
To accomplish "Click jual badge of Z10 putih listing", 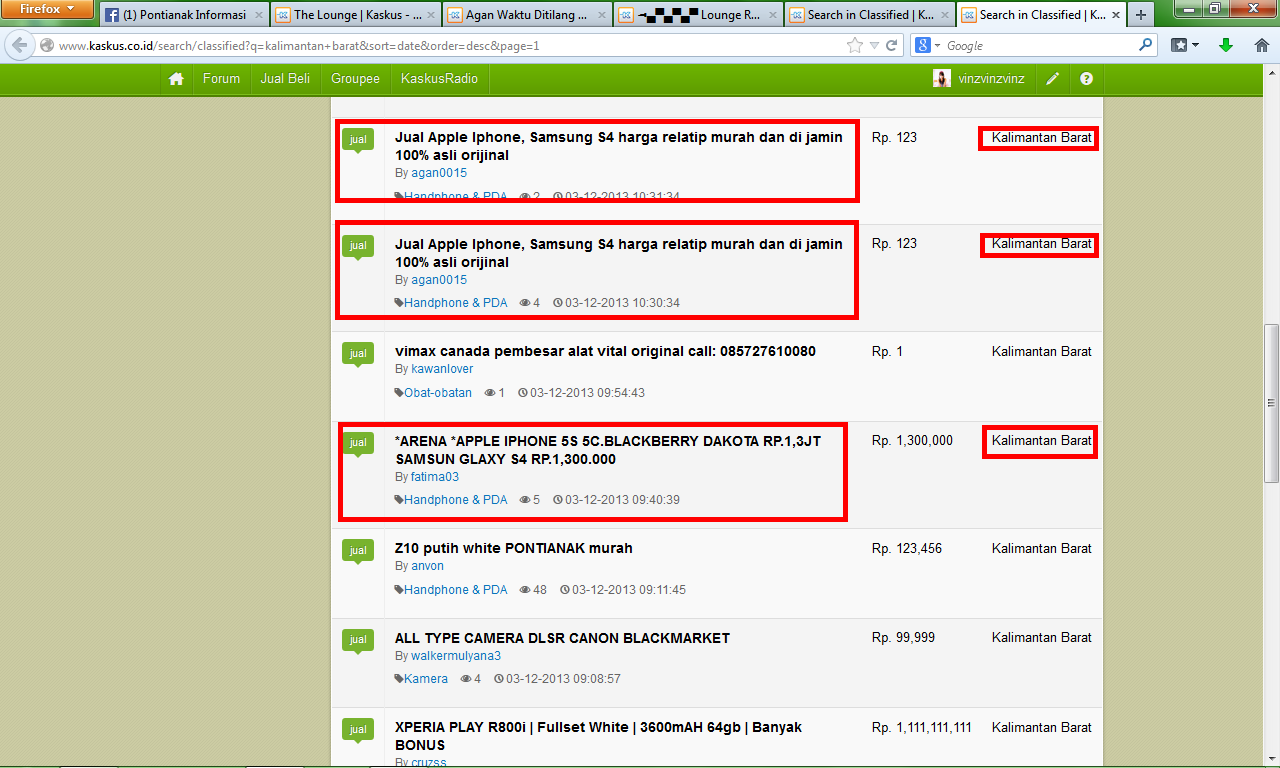I will point(358,551).
